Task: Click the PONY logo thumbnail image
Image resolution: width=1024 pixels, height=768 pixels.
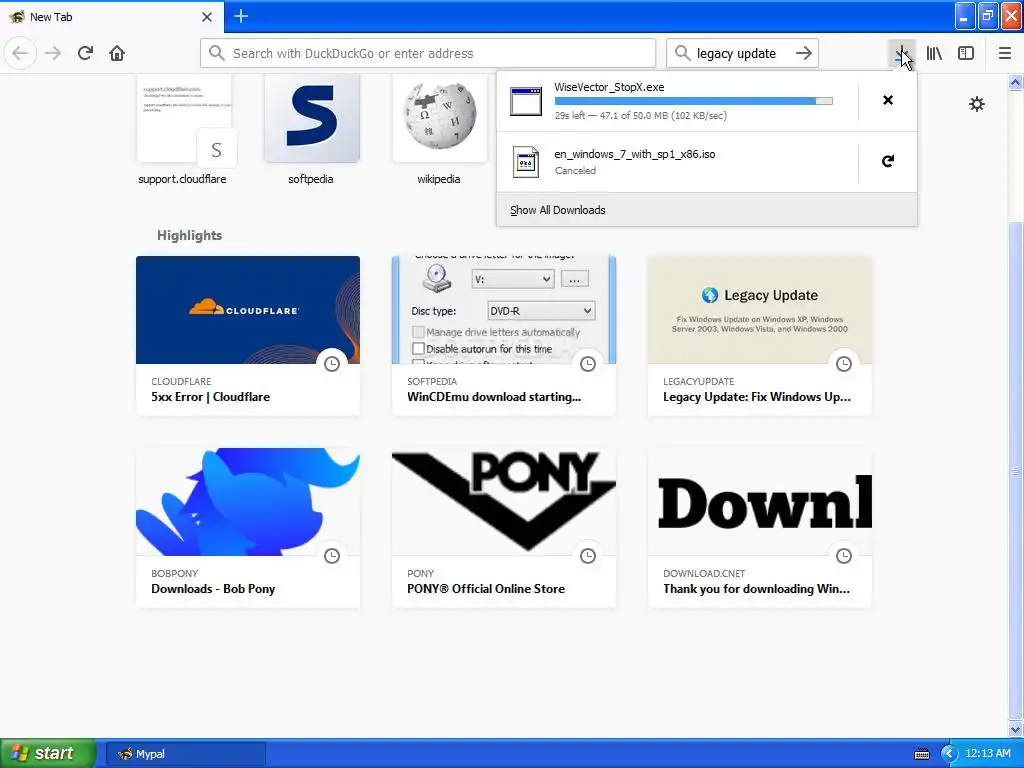Action: point(504,502)
